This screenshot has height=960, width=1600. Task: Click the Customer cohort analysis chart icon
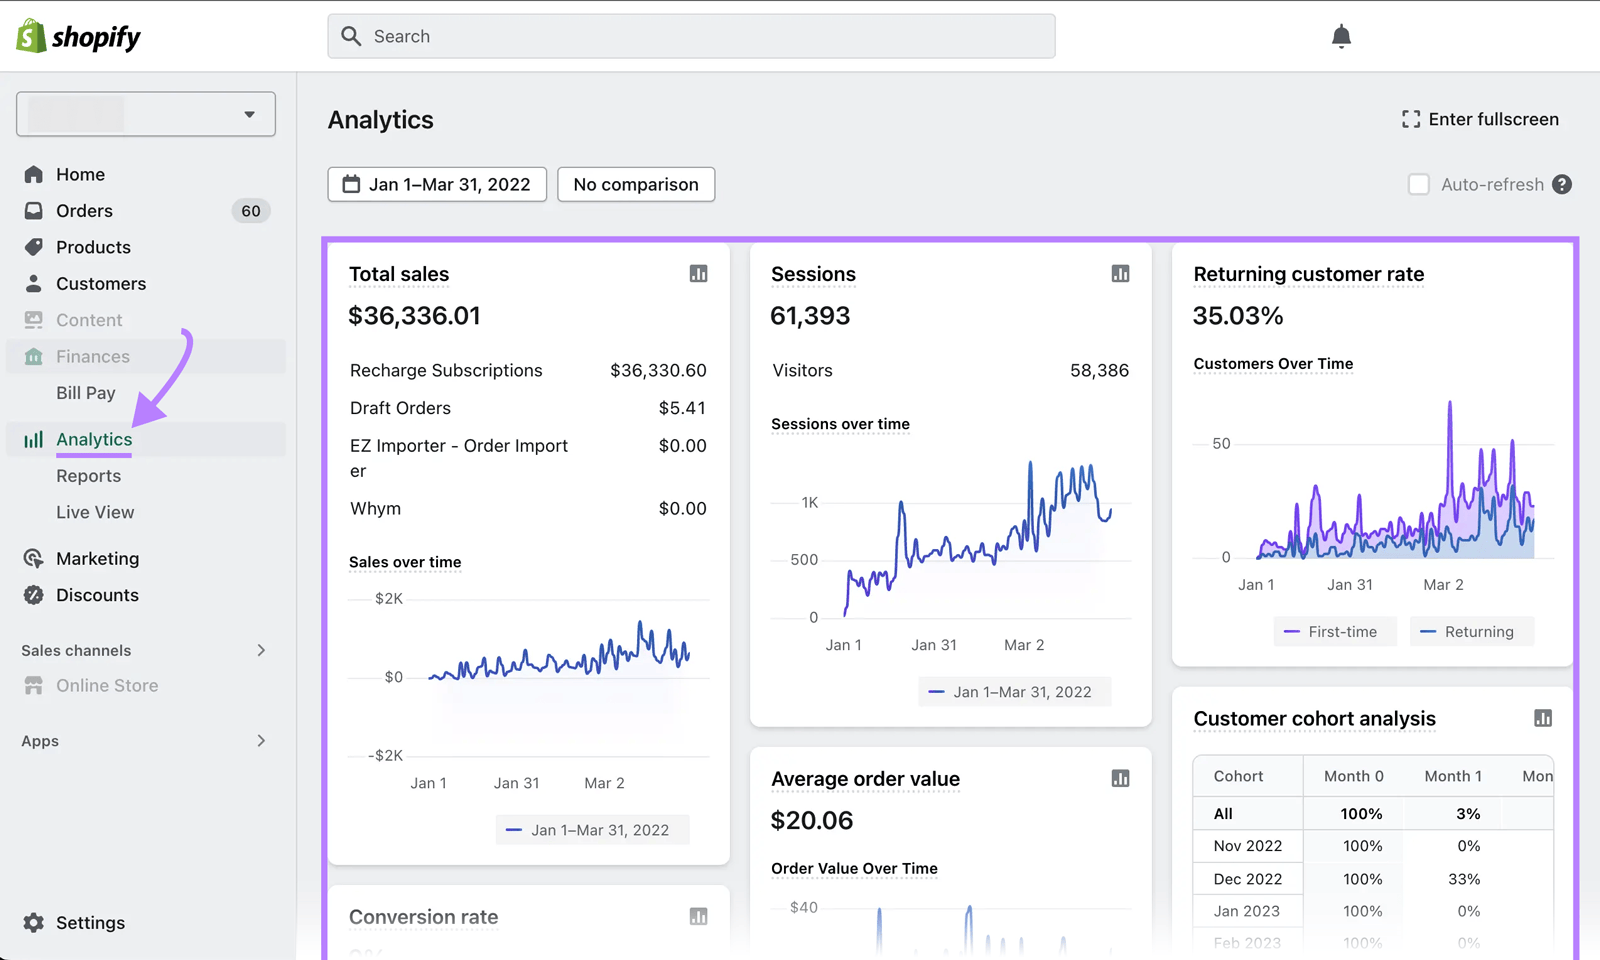[x=1544, y=717]
